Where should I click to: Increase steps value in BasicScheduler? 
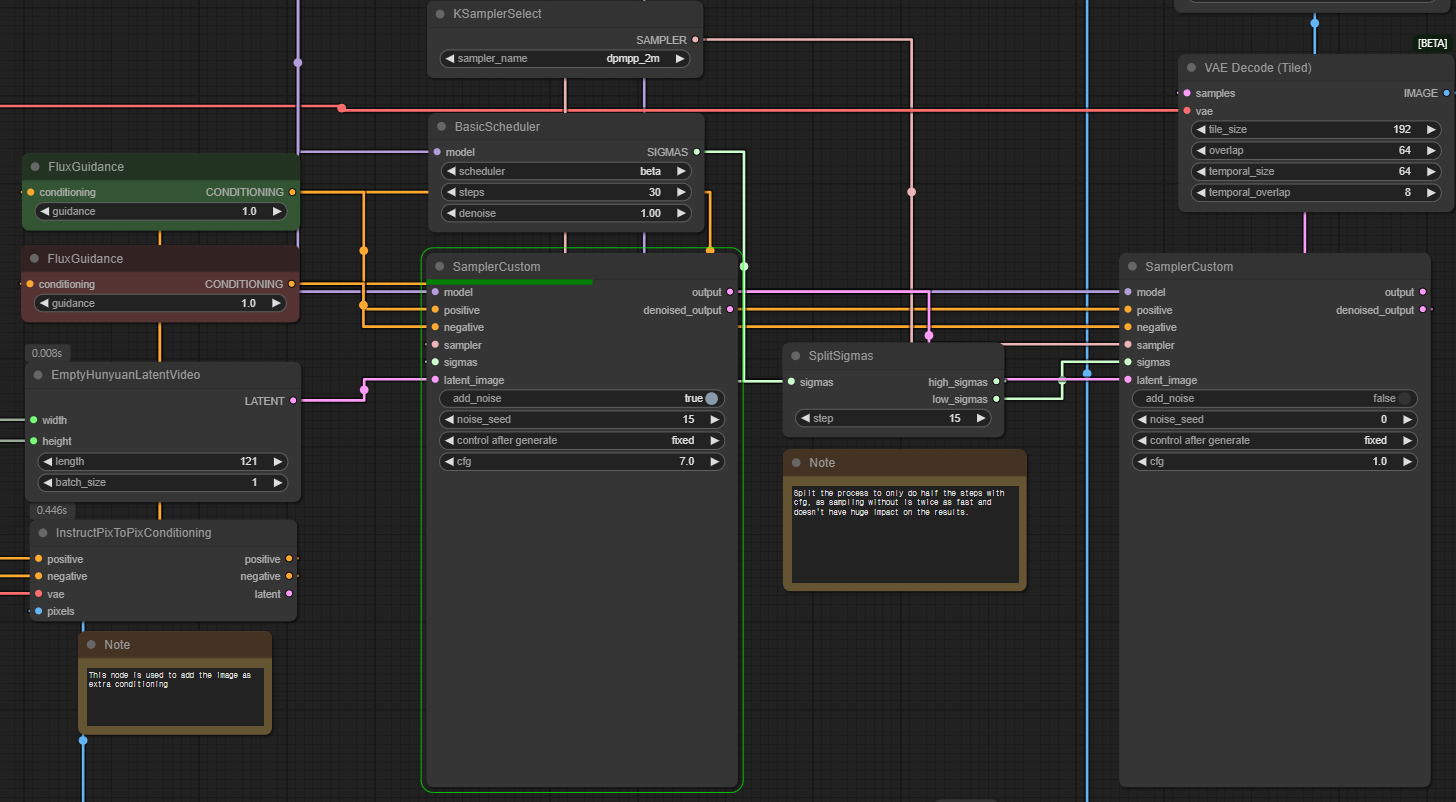[x=681, y=192]
